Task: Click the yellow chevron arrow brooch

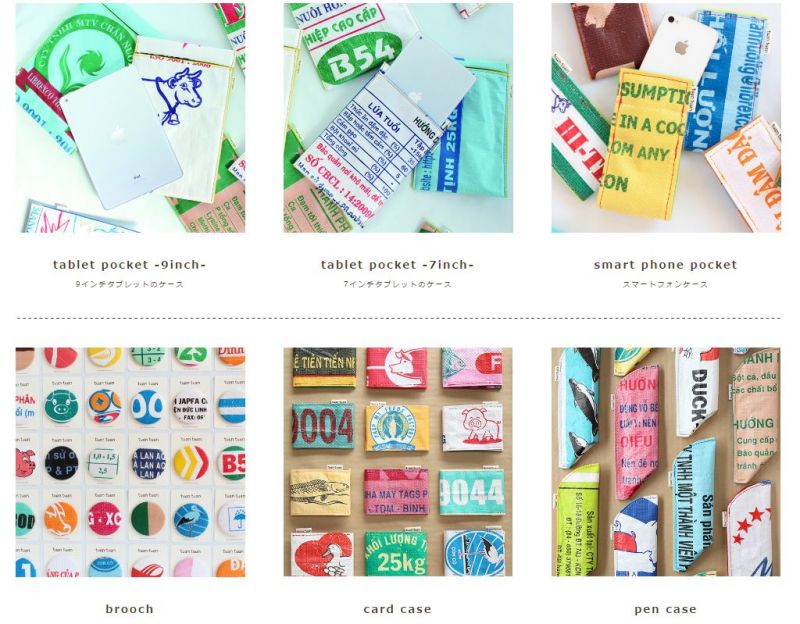Action: tap(190, 462)
